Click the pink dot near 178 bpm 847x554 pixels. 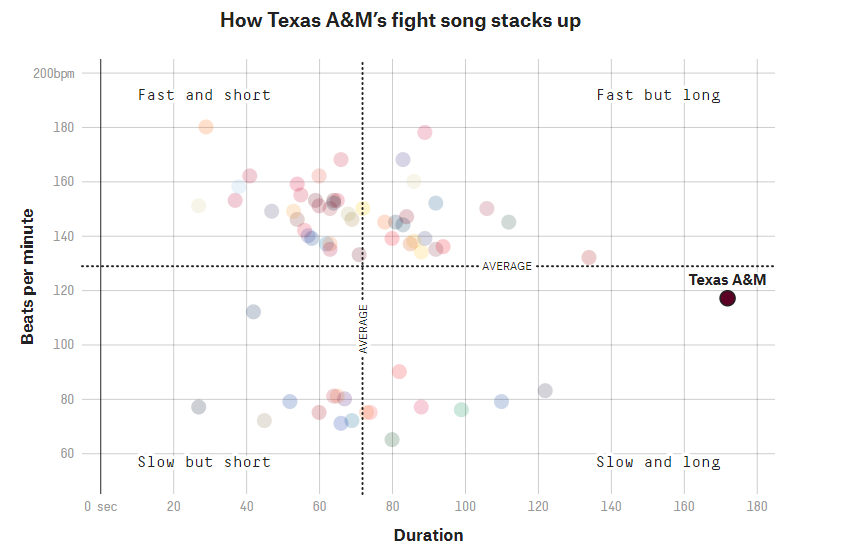(425, 133)
